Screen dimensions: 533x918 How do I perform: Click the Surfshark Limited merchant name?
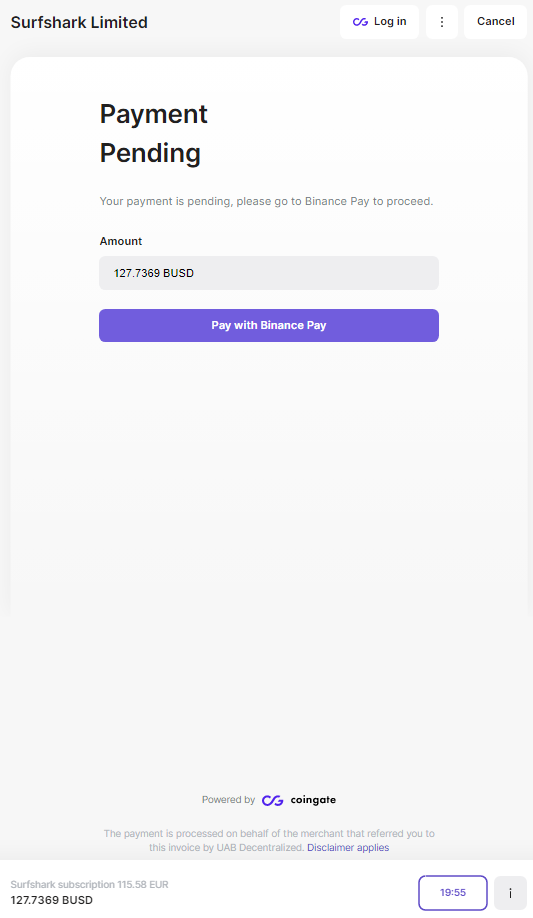[79, 22]
